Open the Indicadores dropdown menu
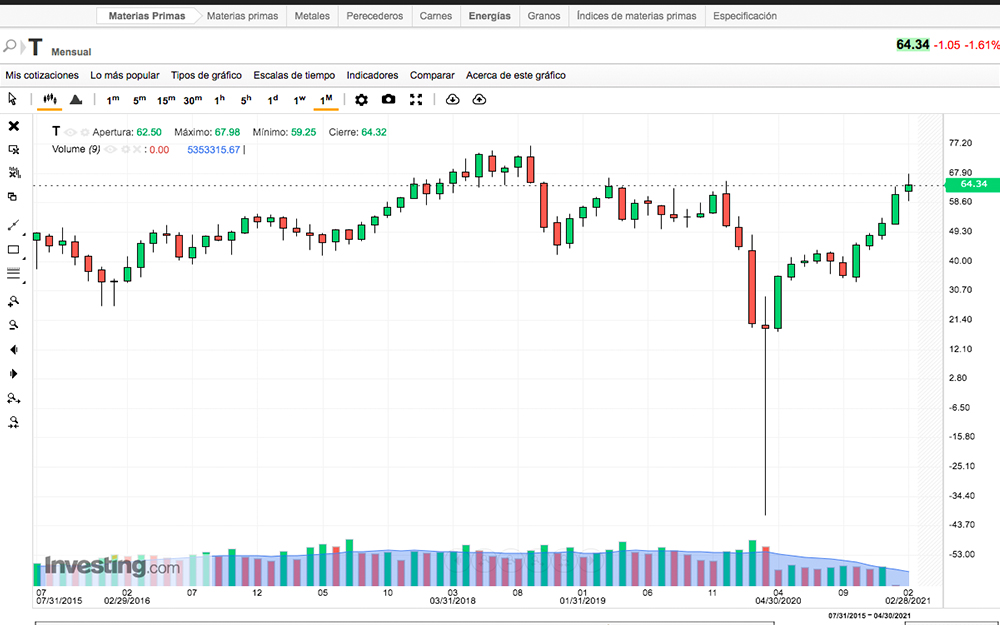This screenshot has width=1000, height=625. tap(372, 75)
